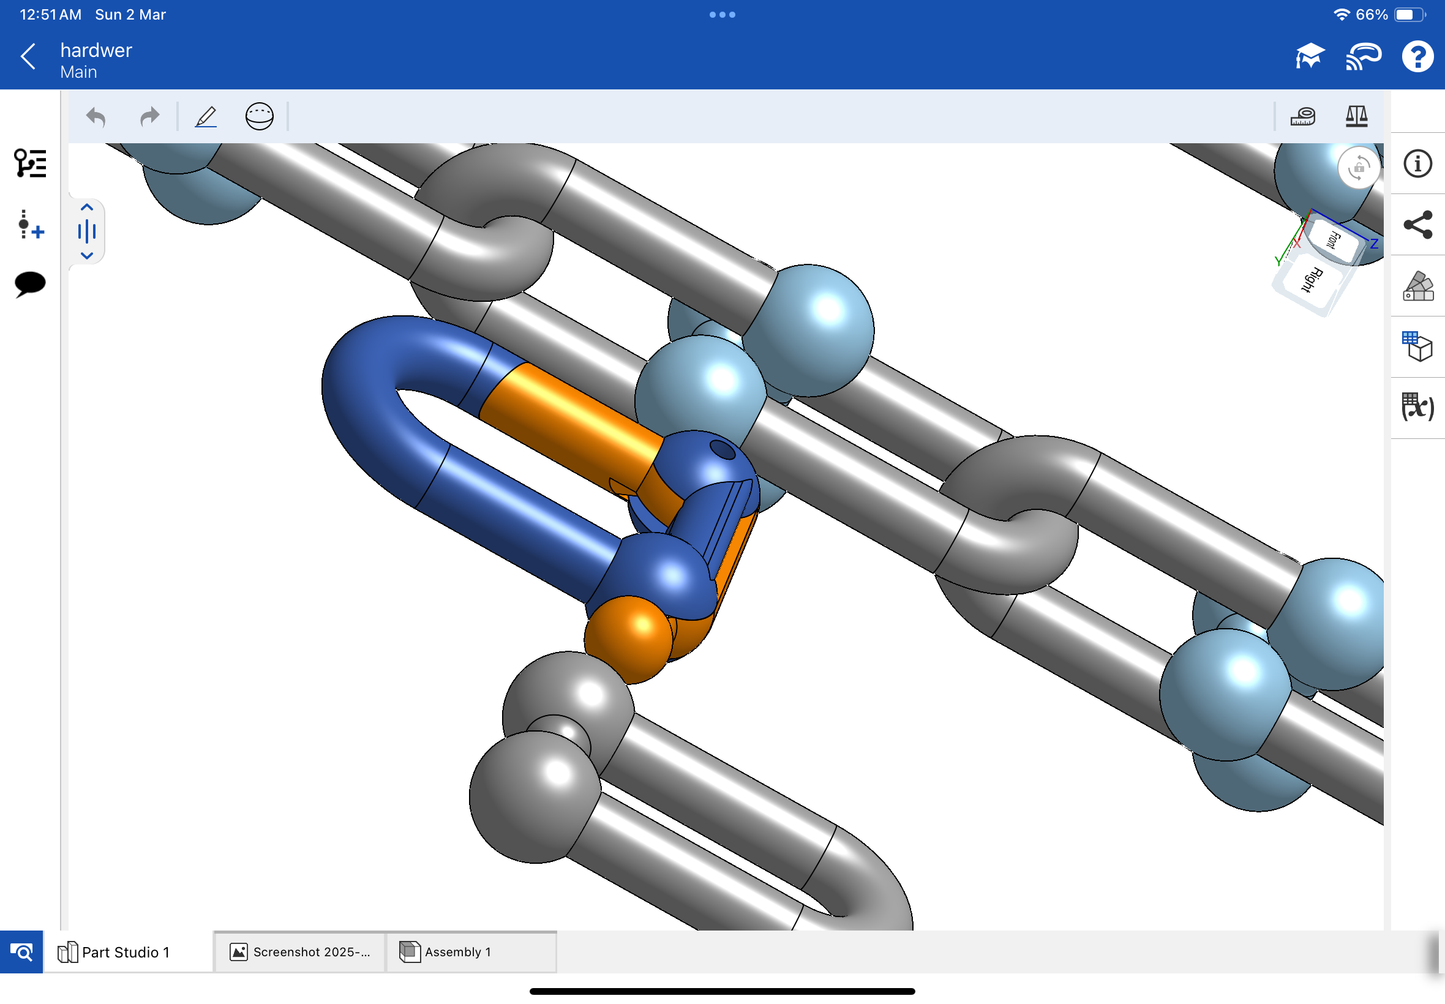This screenshot has width=1445, height=1004.
Task: Open the Variable table panel
Action: [x=1417, y=407]
